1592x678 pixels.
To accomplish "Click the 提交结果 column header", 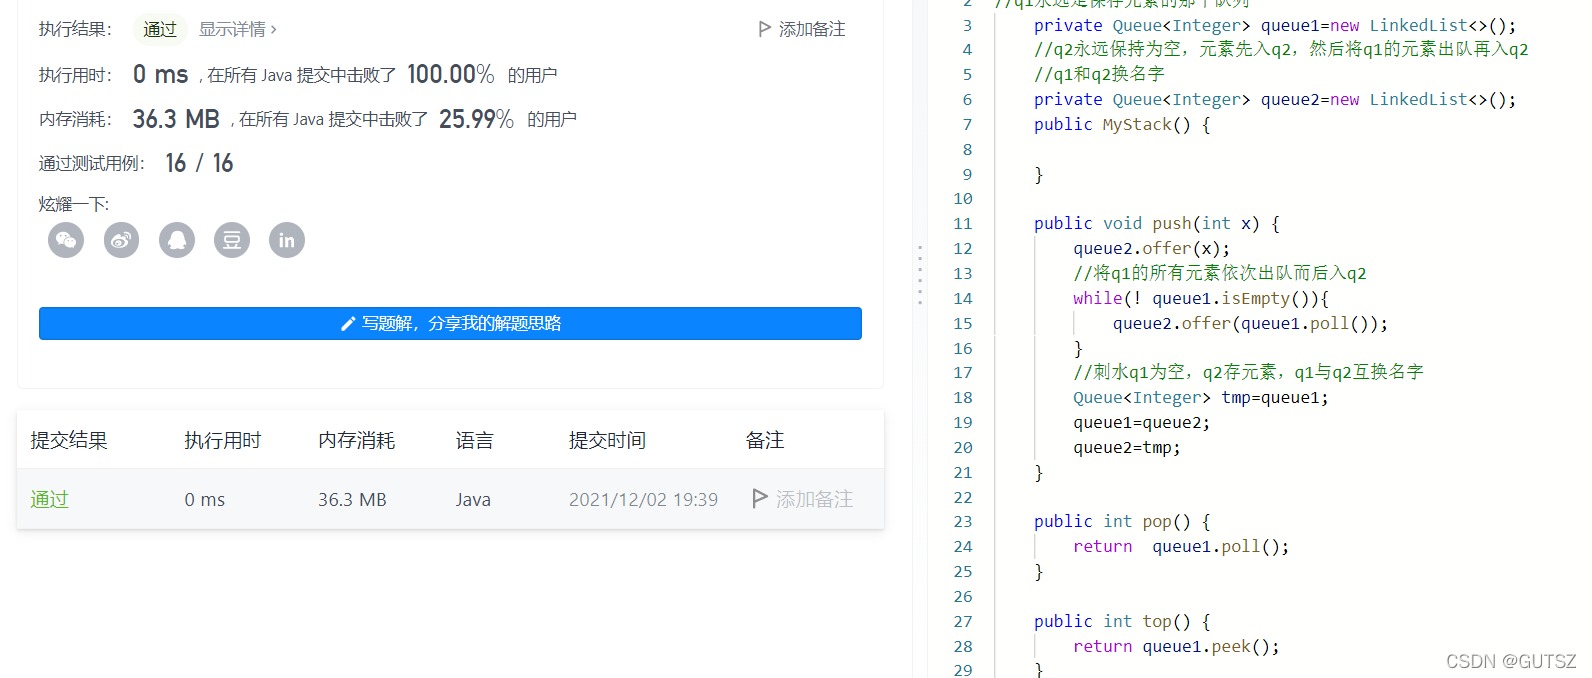I will pyautogui.click(x=69, y=440).
